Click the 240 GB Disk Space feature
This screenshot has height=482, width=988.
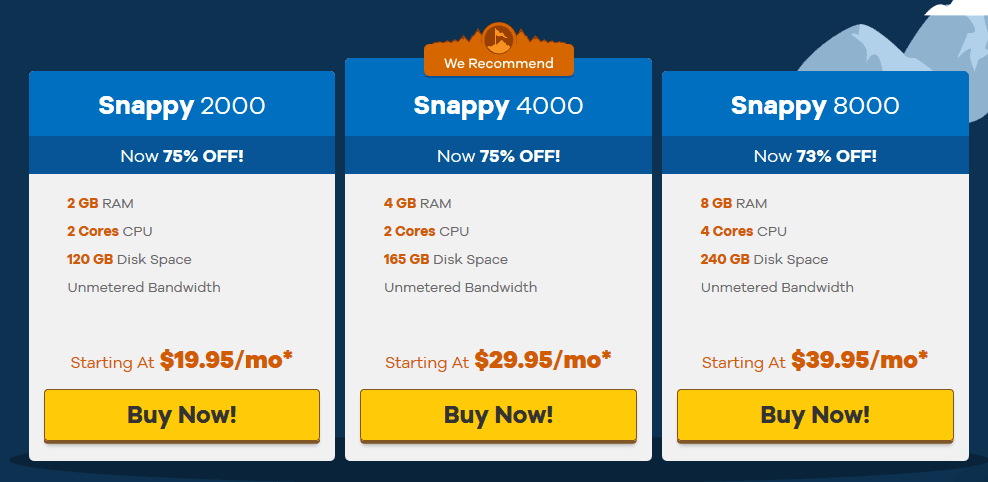764,260
